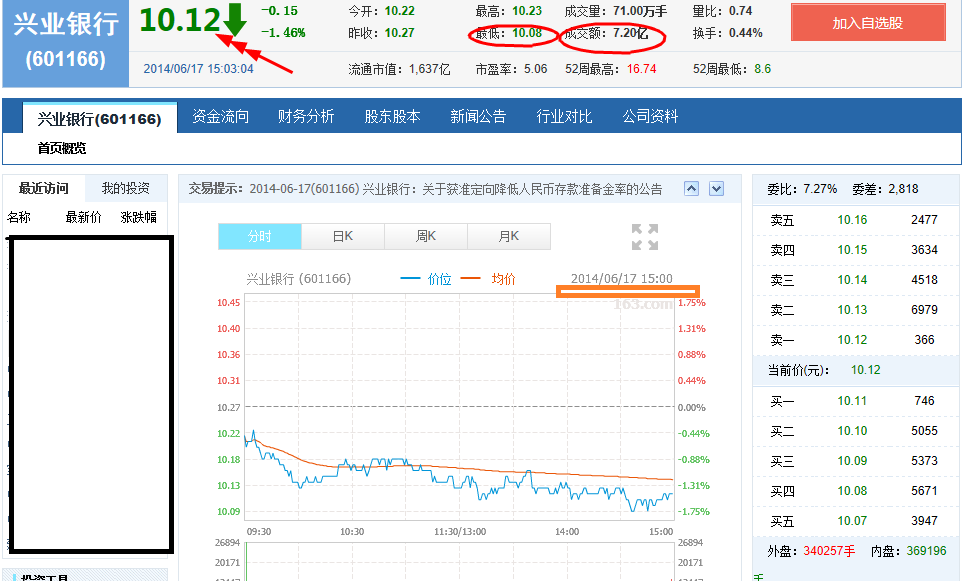Click the 市盈率 5.06 text
The height and width of the screenshot is (581, 964).
click(x=511, y=69)
